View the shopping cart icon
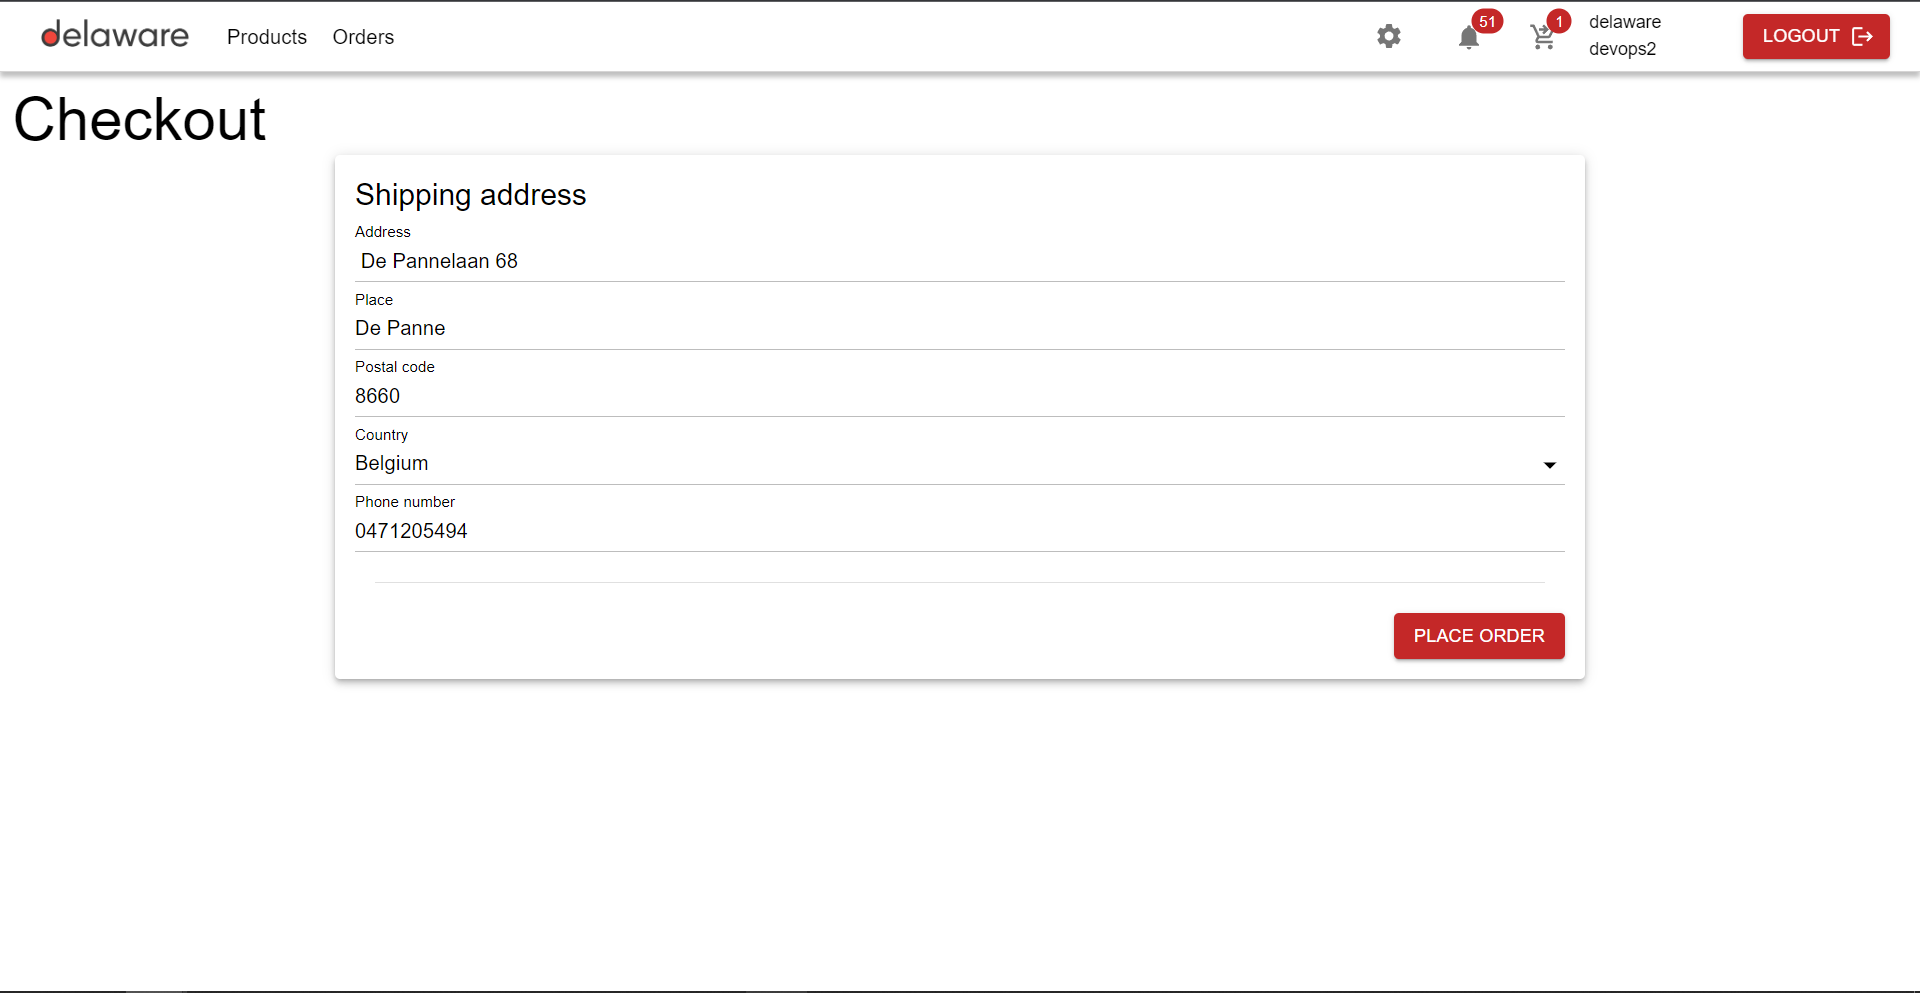The image size is (1920, 993). [1542, 36]
